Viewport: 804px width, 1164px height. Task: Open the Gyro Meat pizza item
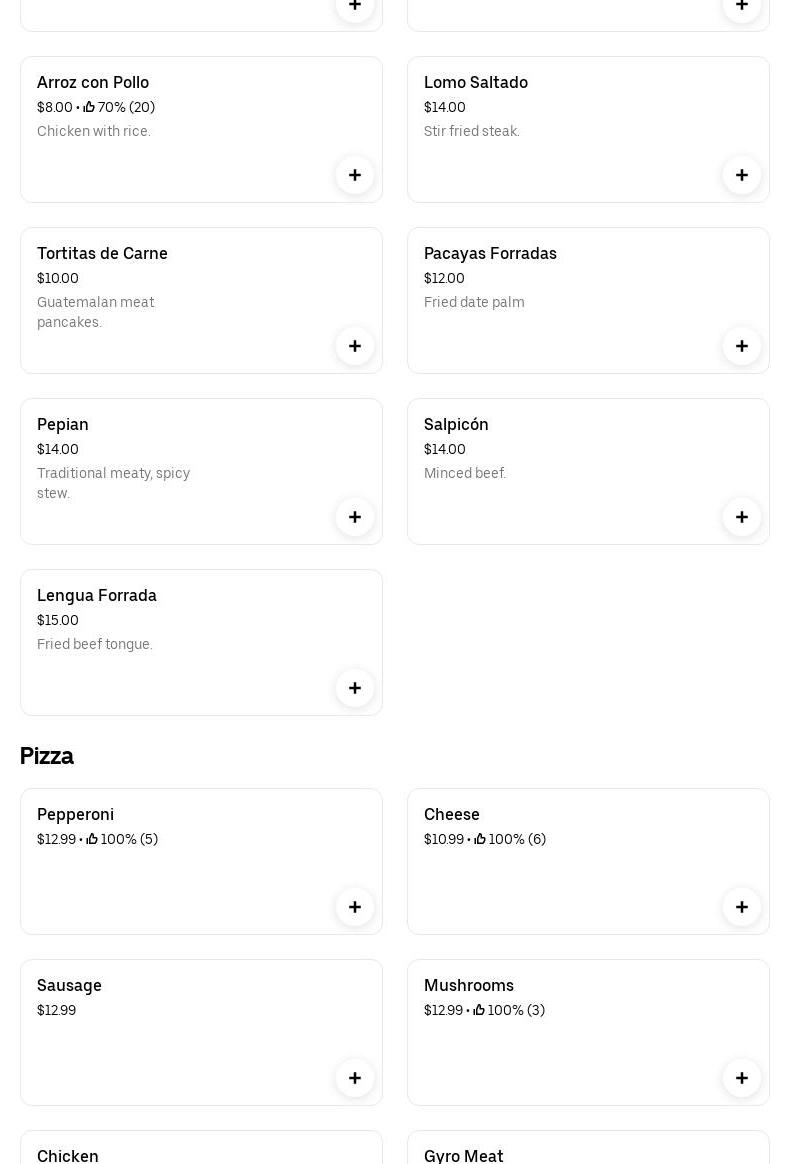464,1155
